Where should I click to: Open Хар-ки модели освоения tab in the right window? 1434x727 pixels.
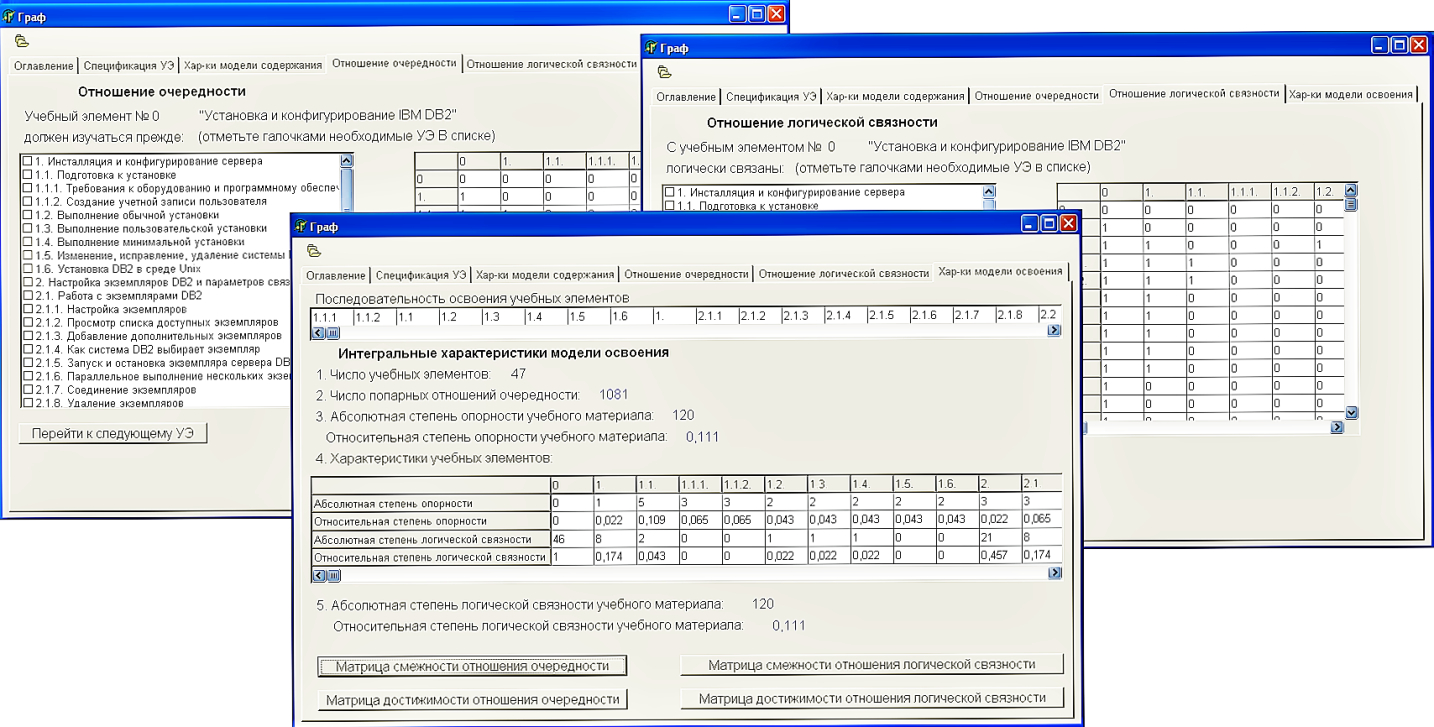(x=1350, y=95)
